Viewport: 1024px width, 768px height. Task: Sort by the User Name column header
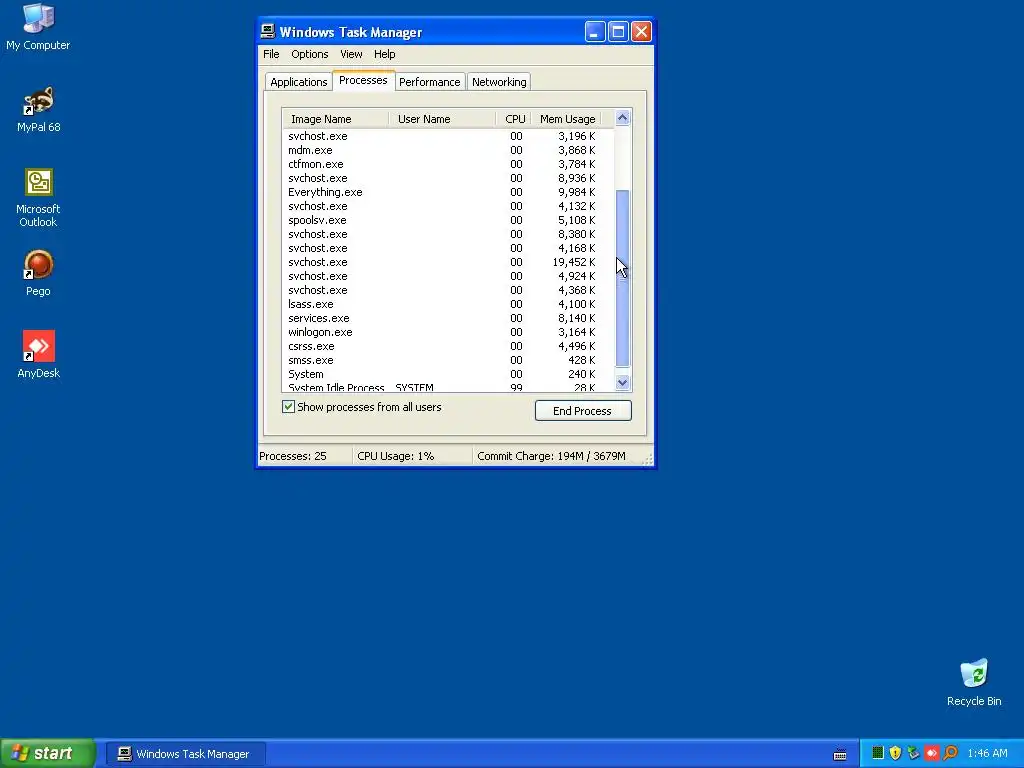click(442, 119)
